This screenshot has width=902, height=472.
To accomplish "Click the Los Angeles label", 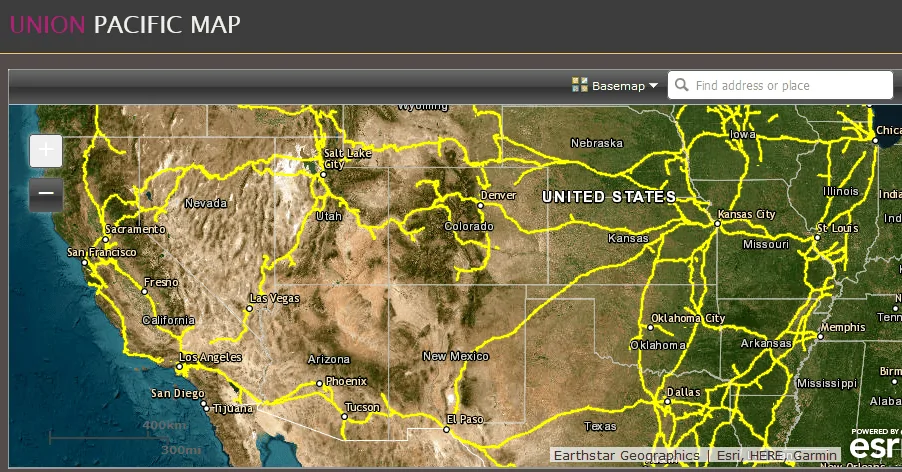I will (210, 357).
